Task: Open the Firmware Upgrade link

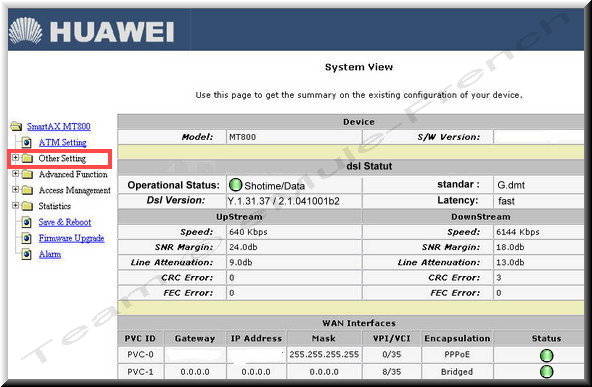Action: pyautogui.click(x=72, y=238)
